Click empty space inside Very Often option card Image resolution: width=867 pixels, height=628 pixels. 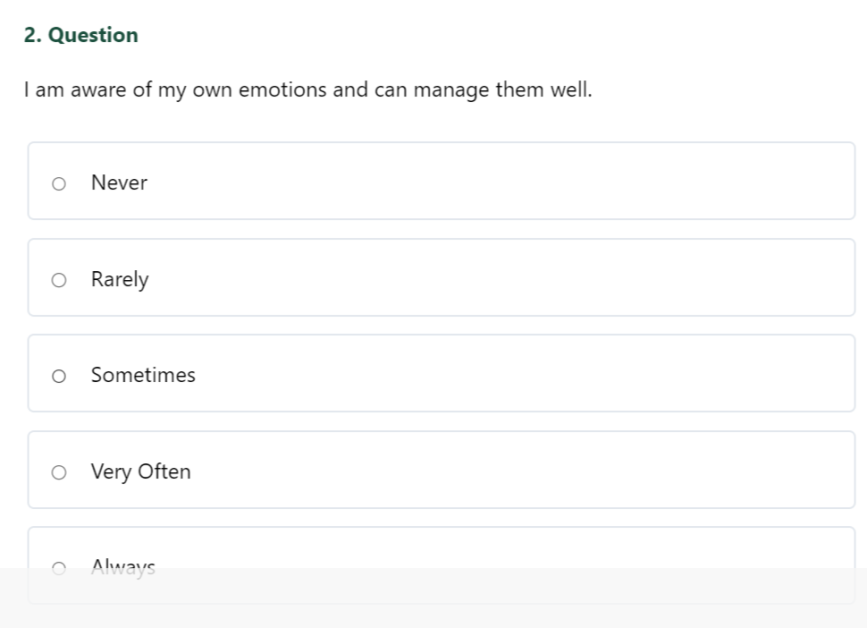pos(498,470)
